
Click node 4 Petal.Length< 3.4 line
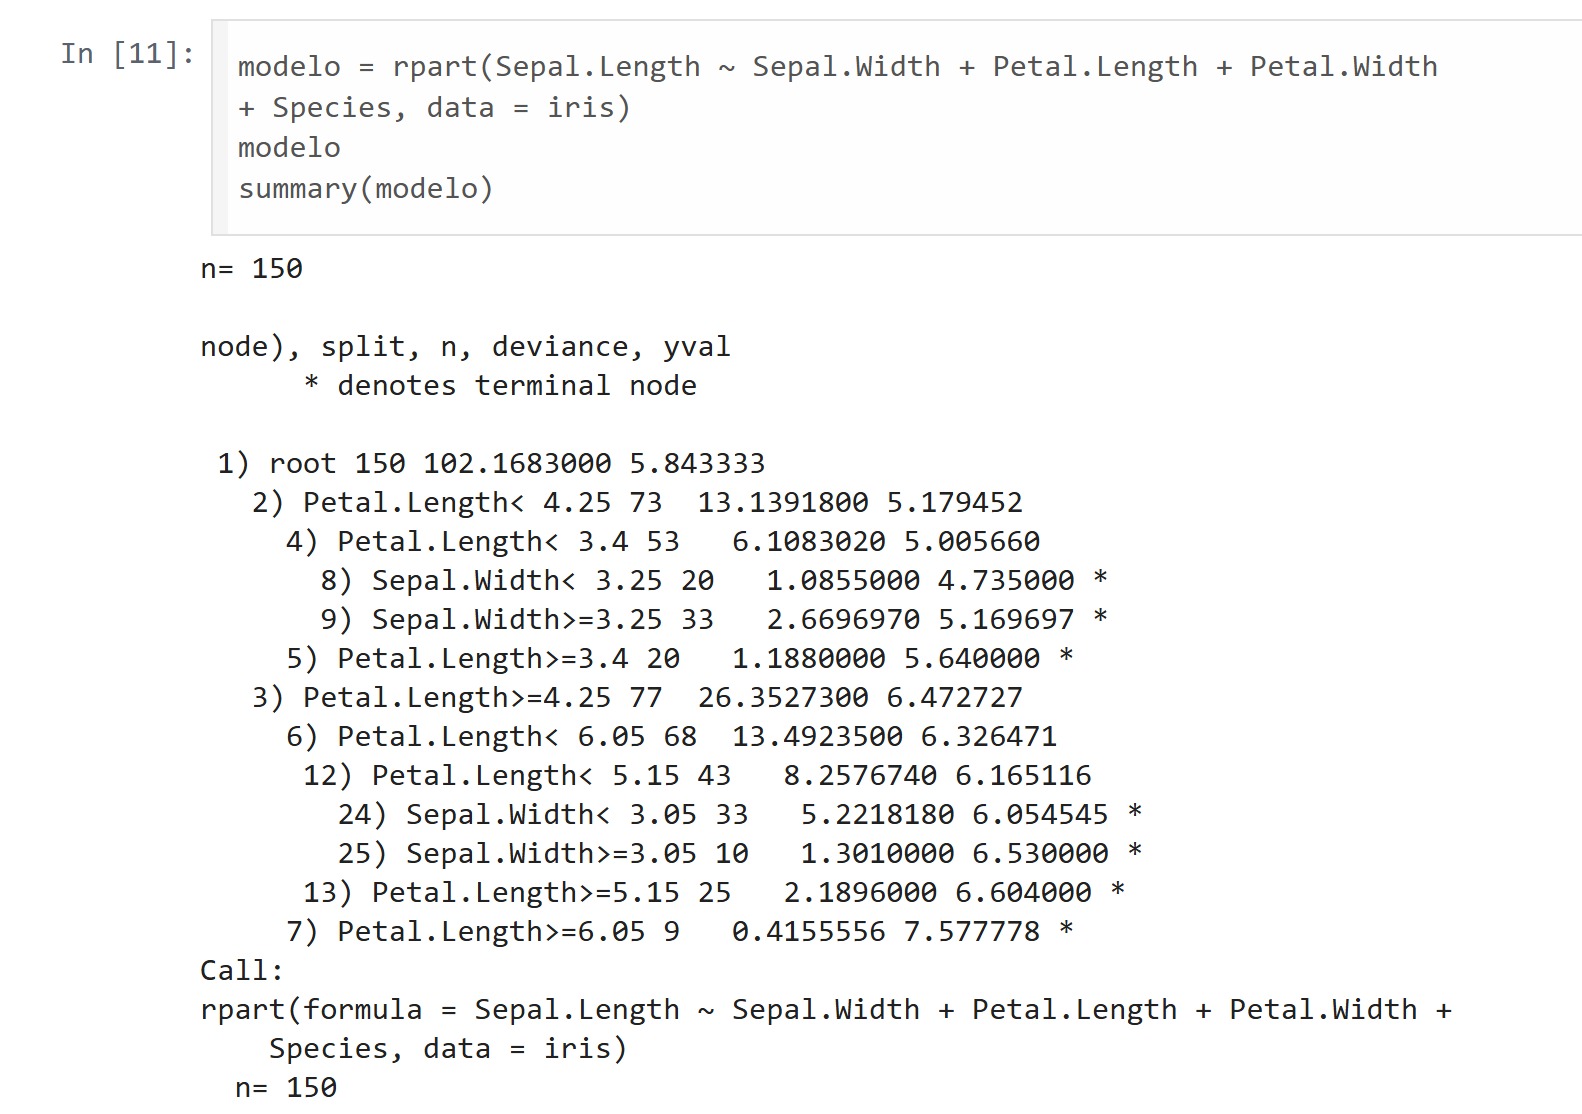coord(662,542)
